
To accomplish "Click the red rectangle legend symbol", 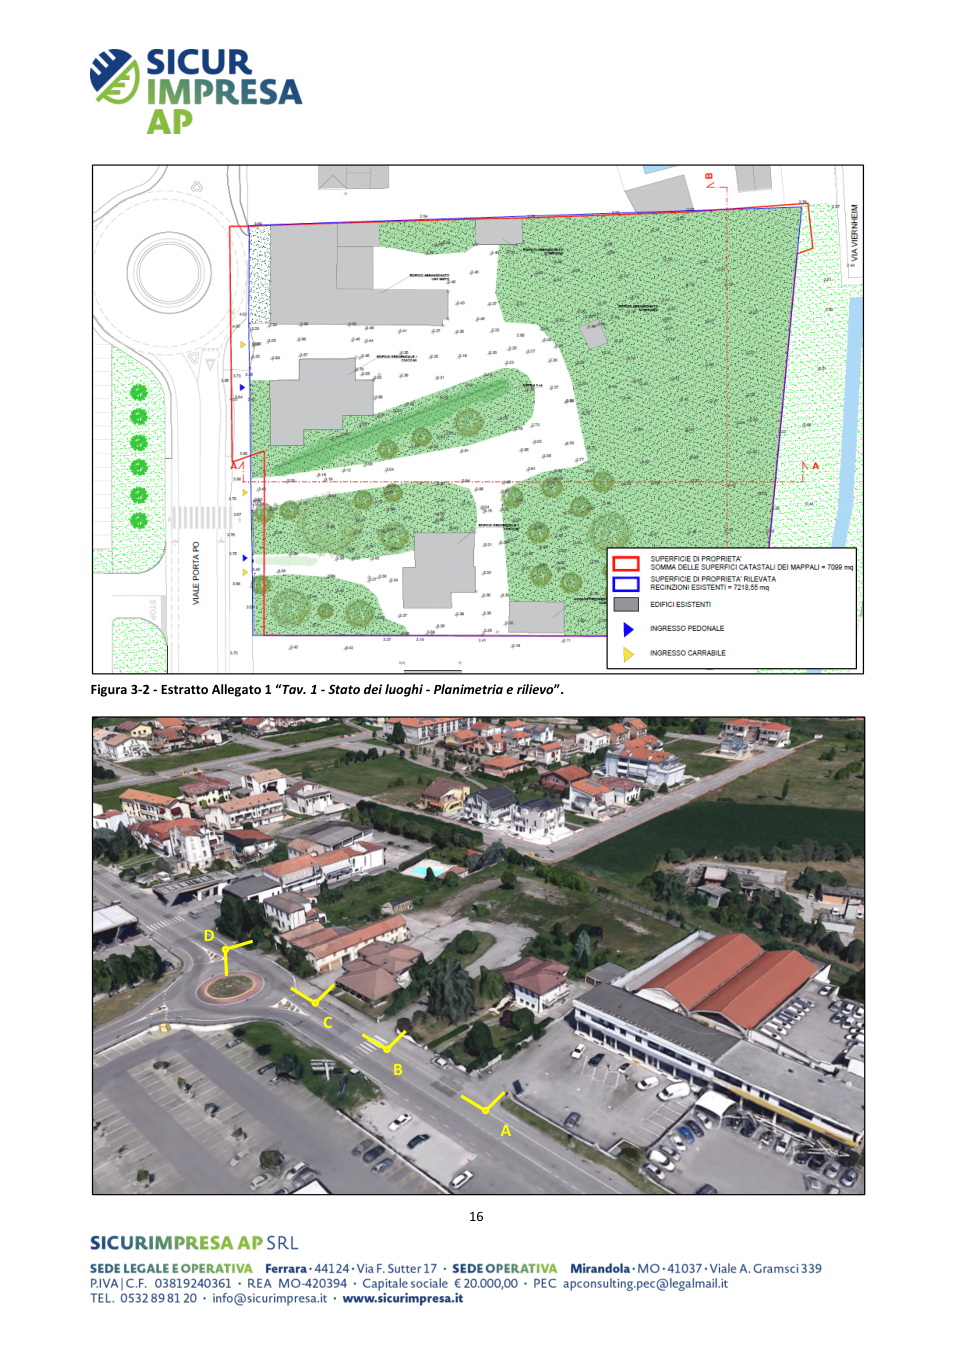I will coord(626,564).
